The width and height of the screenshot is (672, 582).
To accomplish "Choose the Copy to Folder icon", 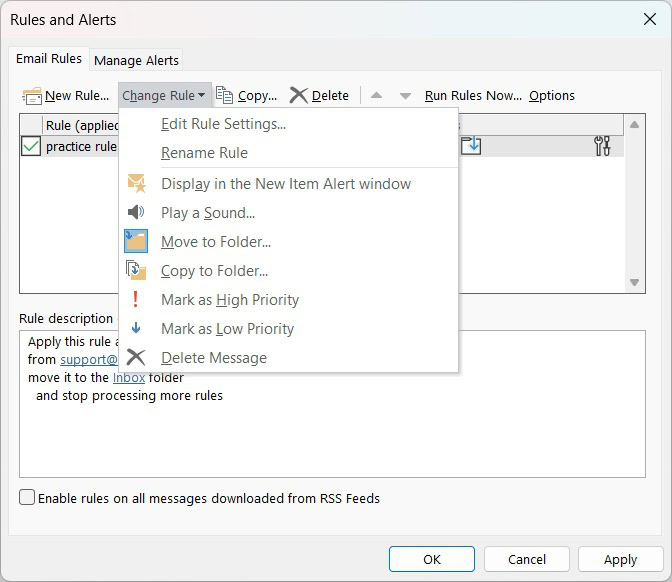I will pyautogui.click(x=136, y=270).
